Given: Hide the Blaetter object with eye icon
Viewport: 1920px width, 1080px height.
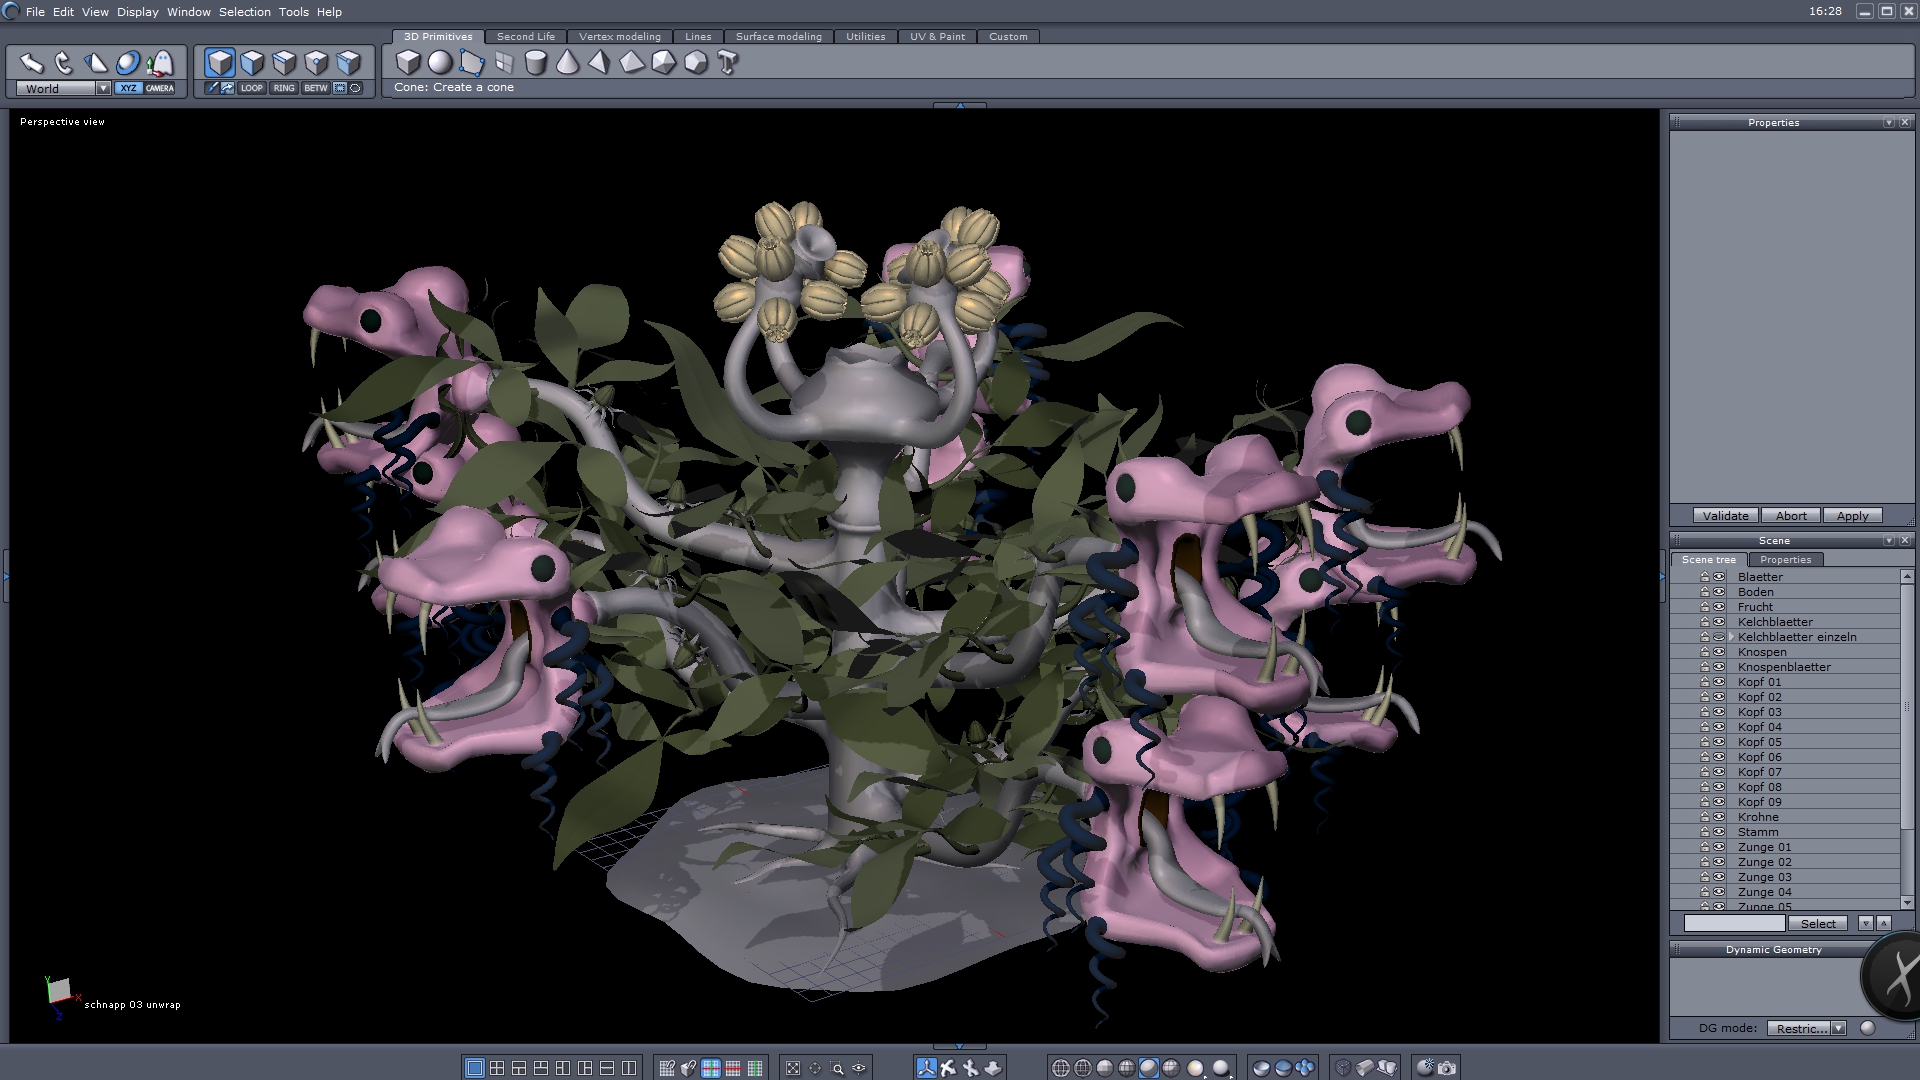Looking at the screenshot, I should coord(1719,577).
